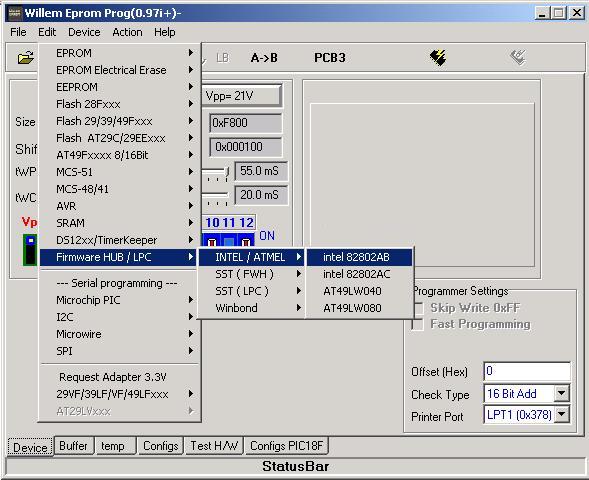Switch to Configs PIC18F tab
589x480 pixels.
pos(287,446)
